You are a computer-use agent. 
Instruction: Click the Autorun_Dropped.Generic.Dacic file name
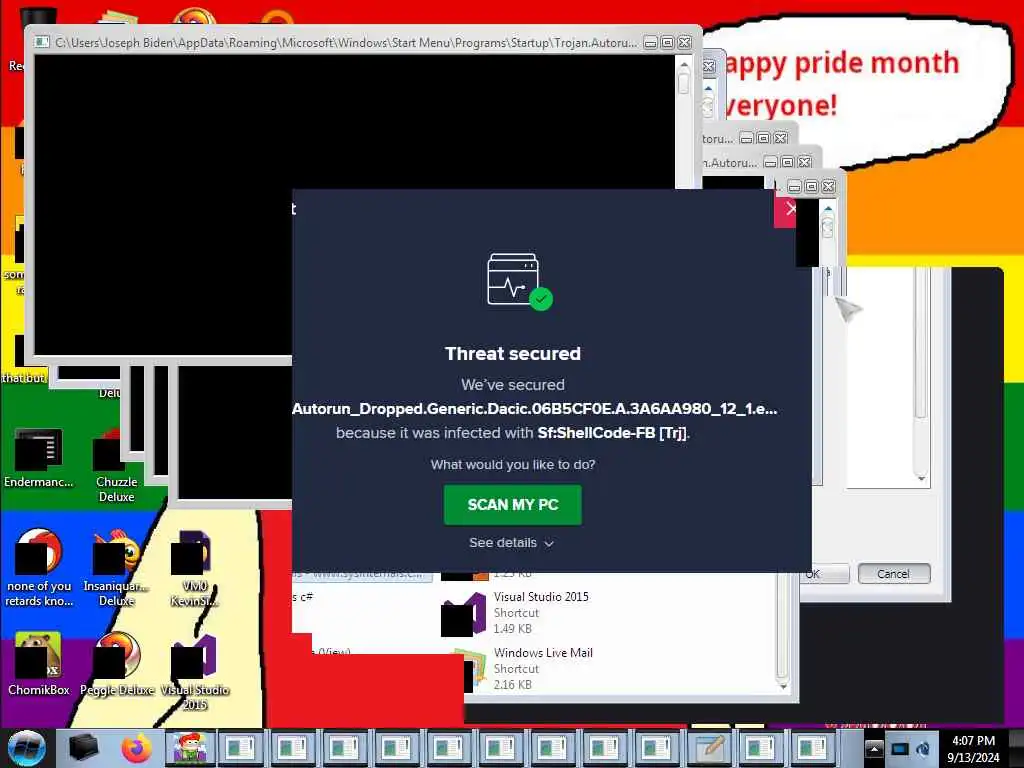pyautogui.click(x=535, y=409)
